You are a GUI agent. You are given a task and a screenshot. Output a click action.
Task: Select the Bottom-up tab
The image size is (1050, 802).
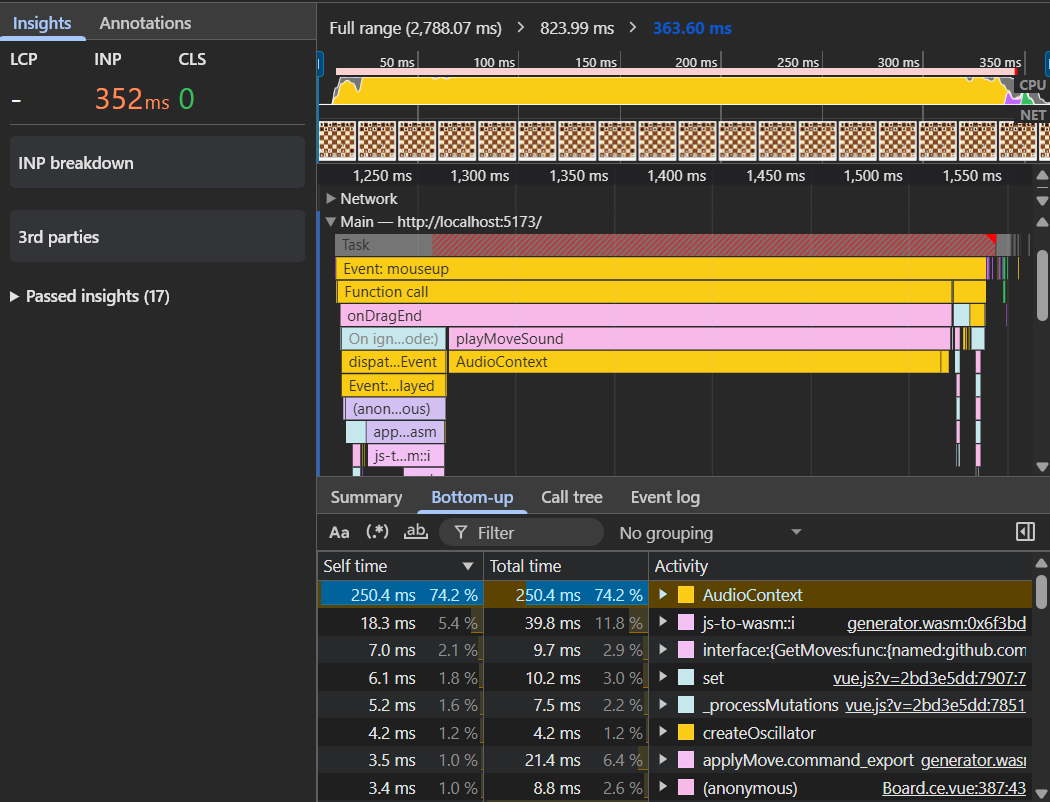[x=472, y=497]
